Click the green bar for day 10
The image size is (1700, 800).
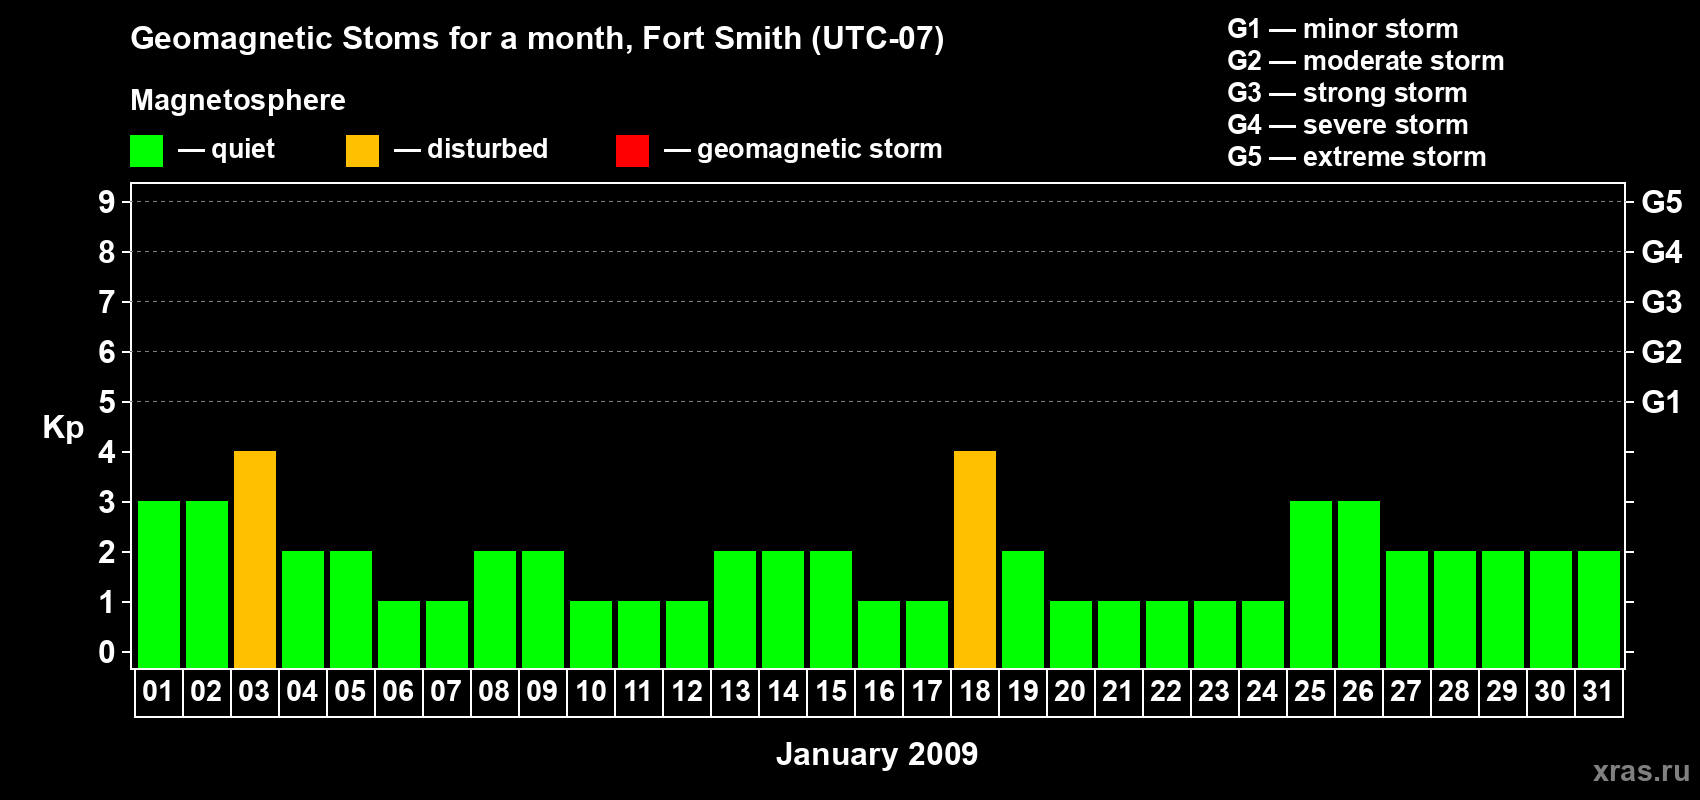[591, 635]
